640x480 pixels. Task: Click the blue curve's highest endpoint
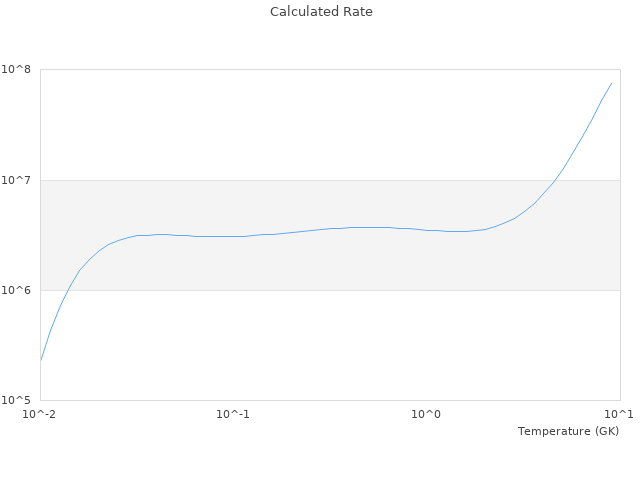click(611, 83)
